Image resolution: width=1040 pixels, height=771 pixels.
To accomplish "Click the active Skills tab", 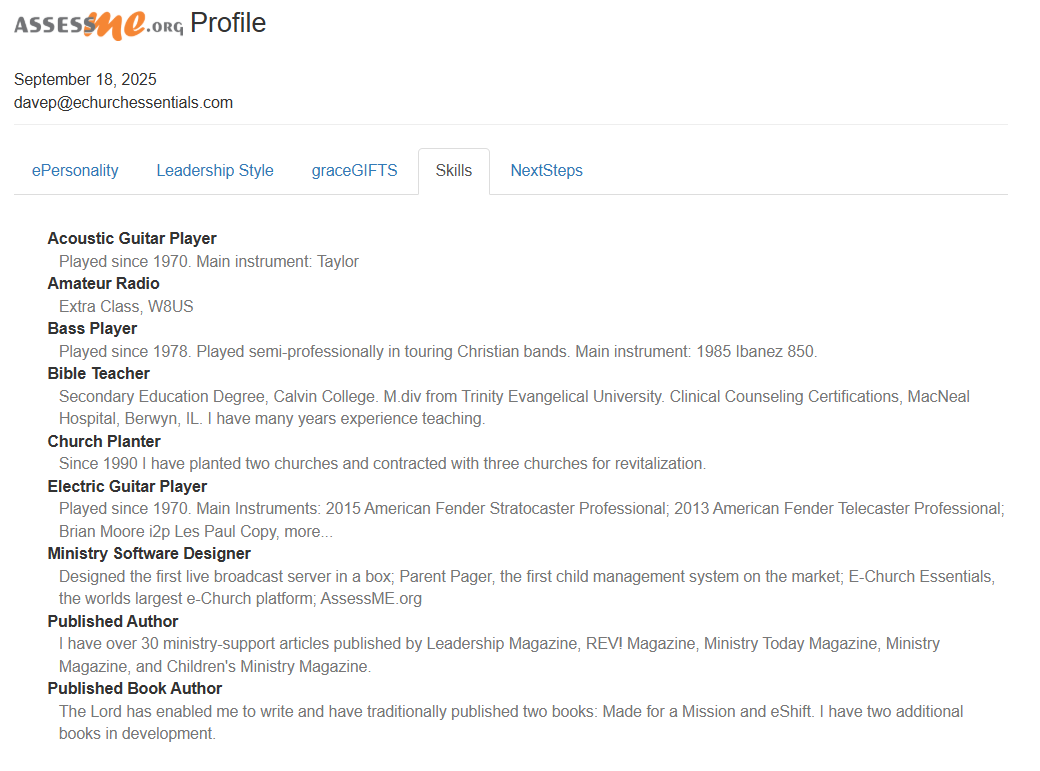I will pos(453,171).
